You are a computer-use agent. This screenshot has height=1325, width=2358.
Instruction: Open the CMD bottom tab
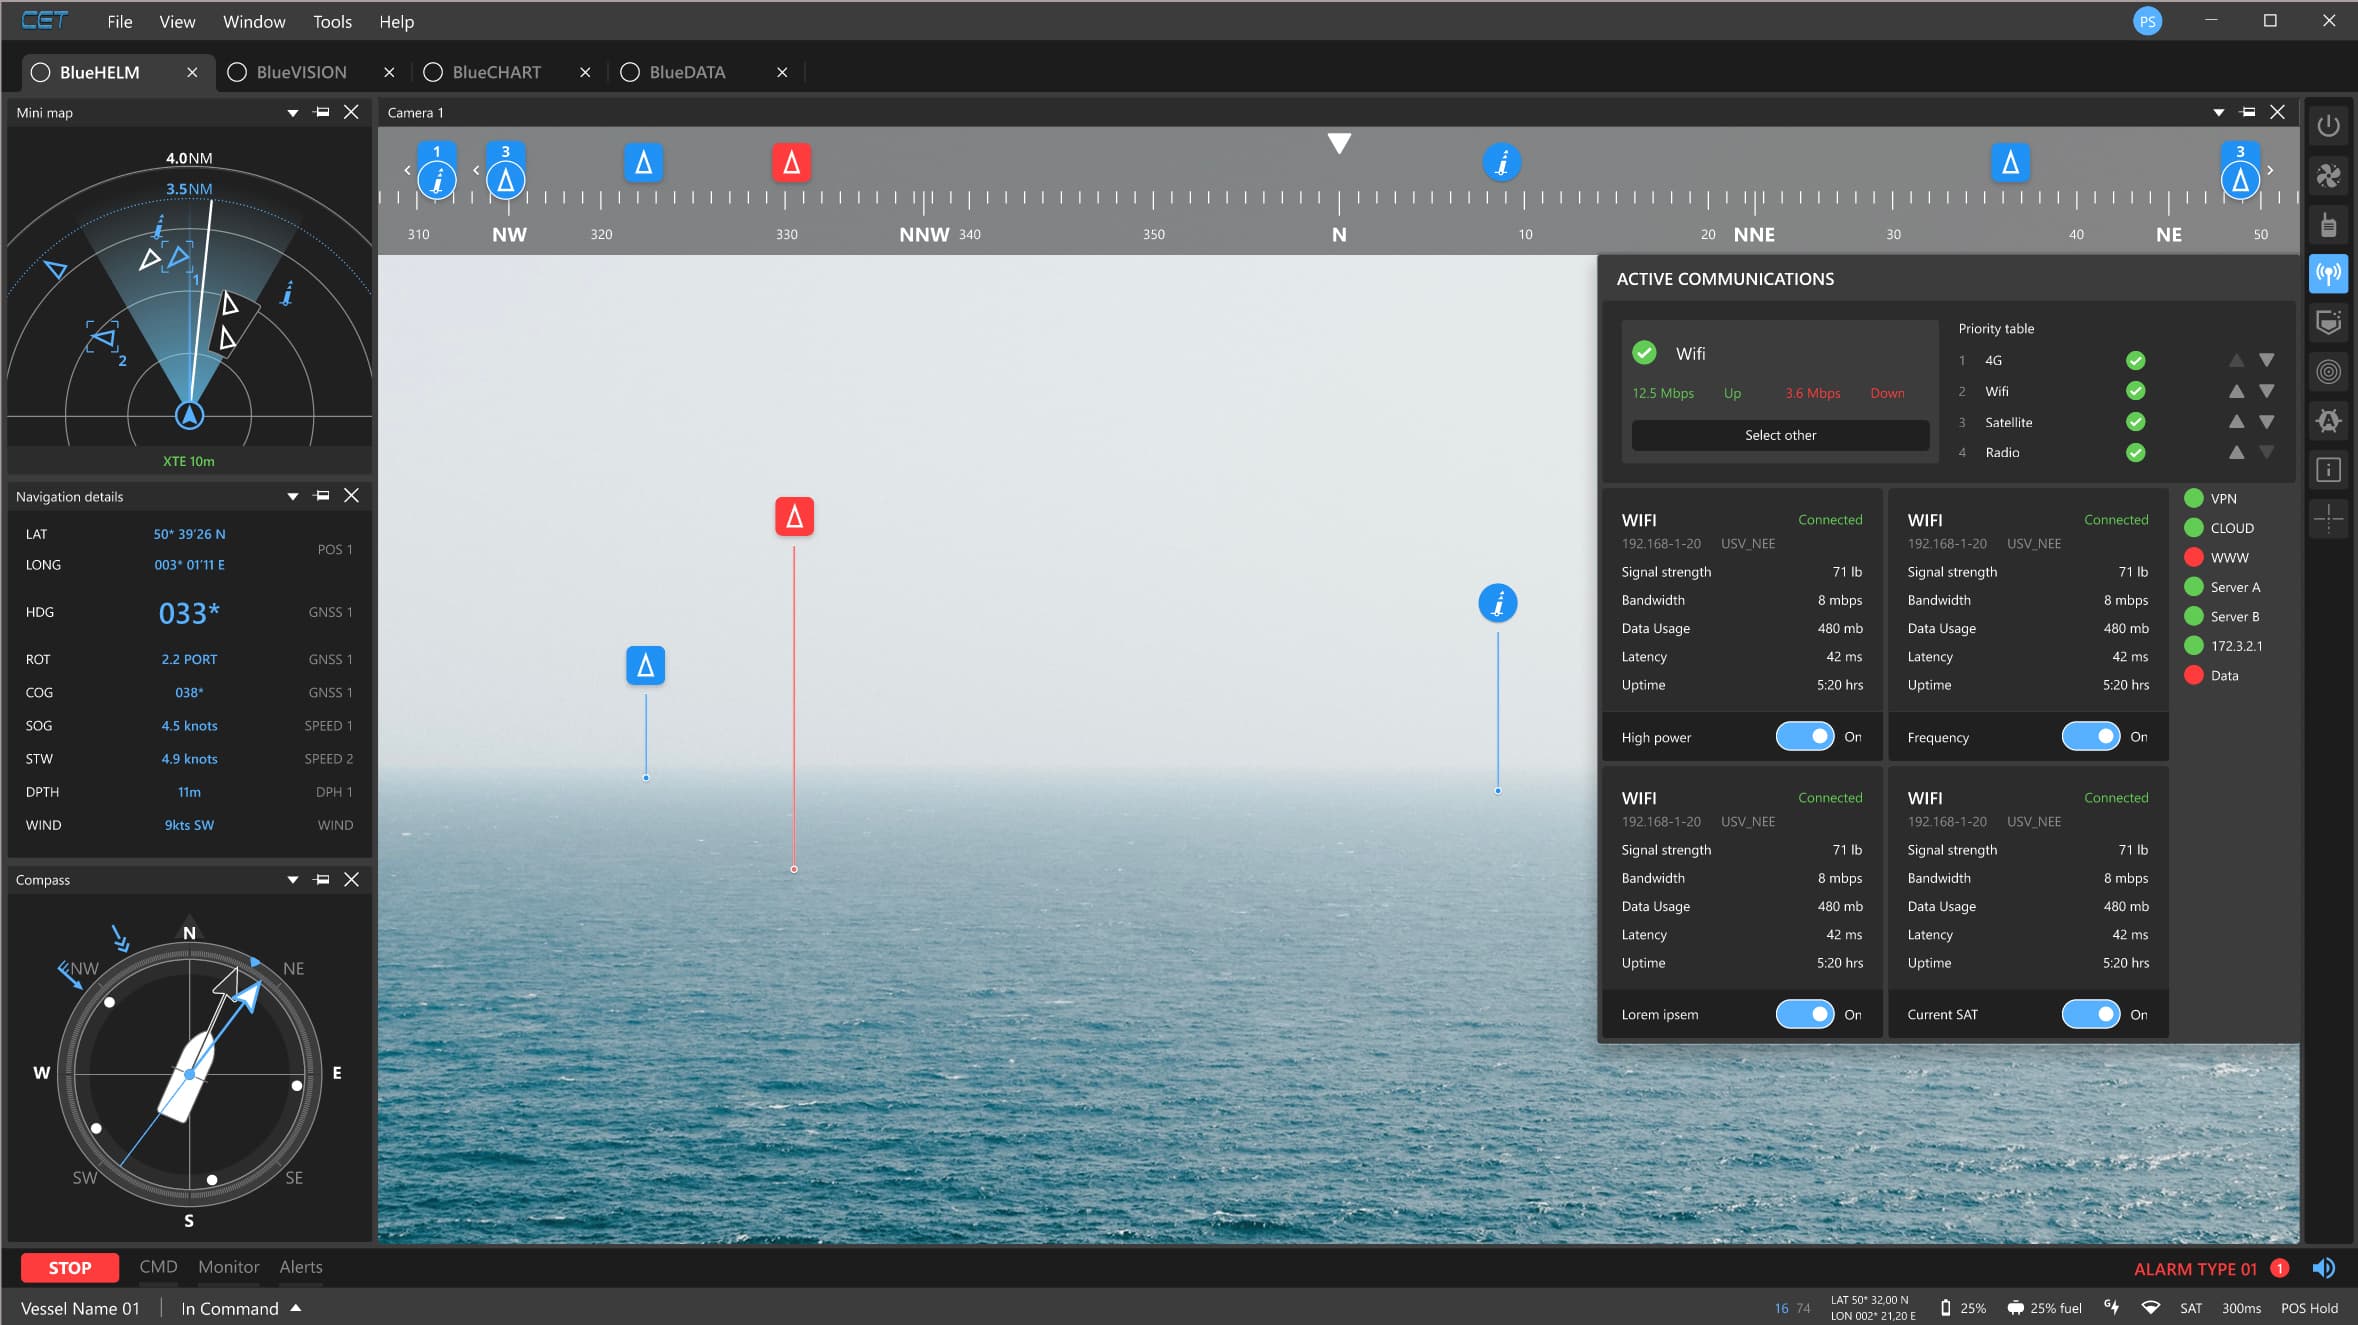pos(158,1267)
